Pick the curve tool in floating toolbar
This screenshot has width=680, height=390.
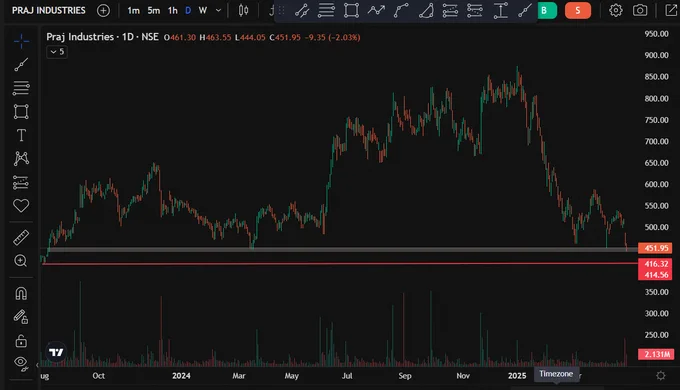pyautogui.click(x=401, y=10)
